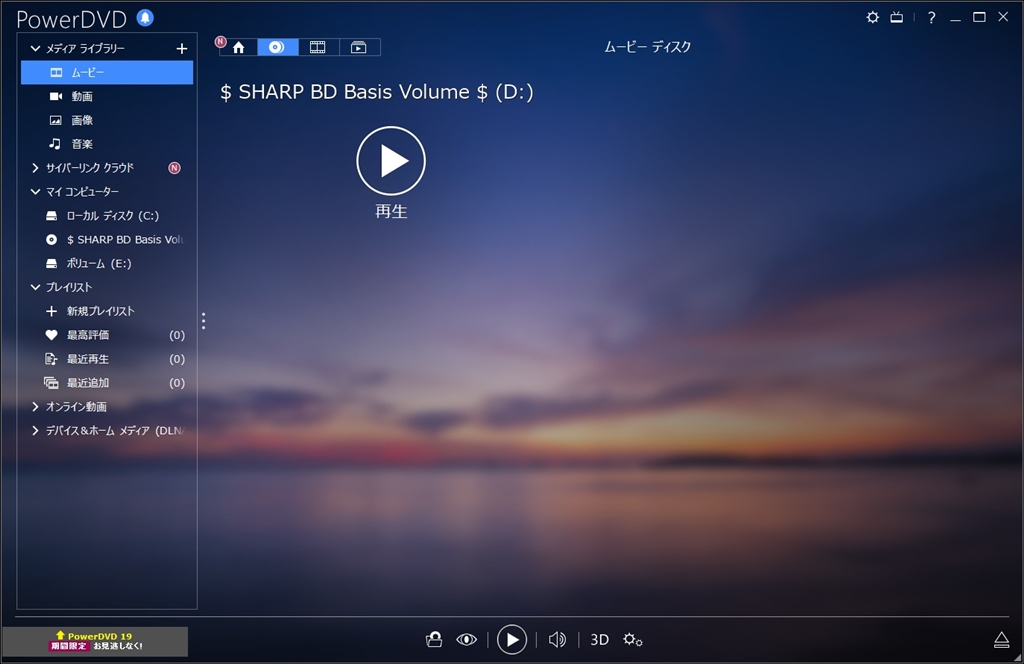Image resolution: width=1024 pixels, height=664 pixels.
Task: Open 動画 in the media library
Action: (x=107, y=97)
